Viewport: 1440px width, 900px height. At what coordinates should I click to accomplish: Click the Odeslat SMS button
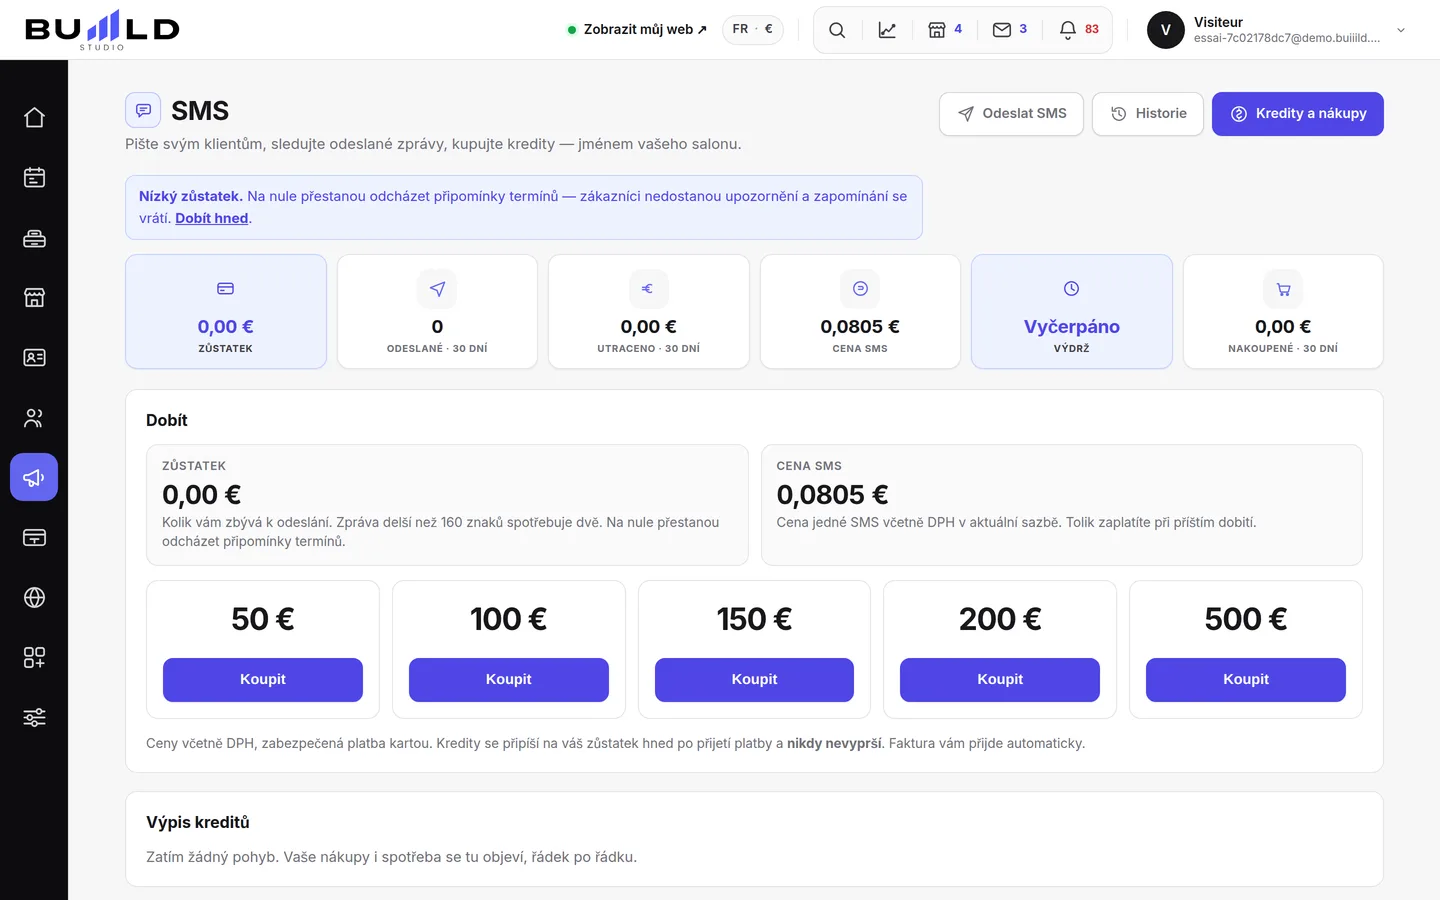1011,114
